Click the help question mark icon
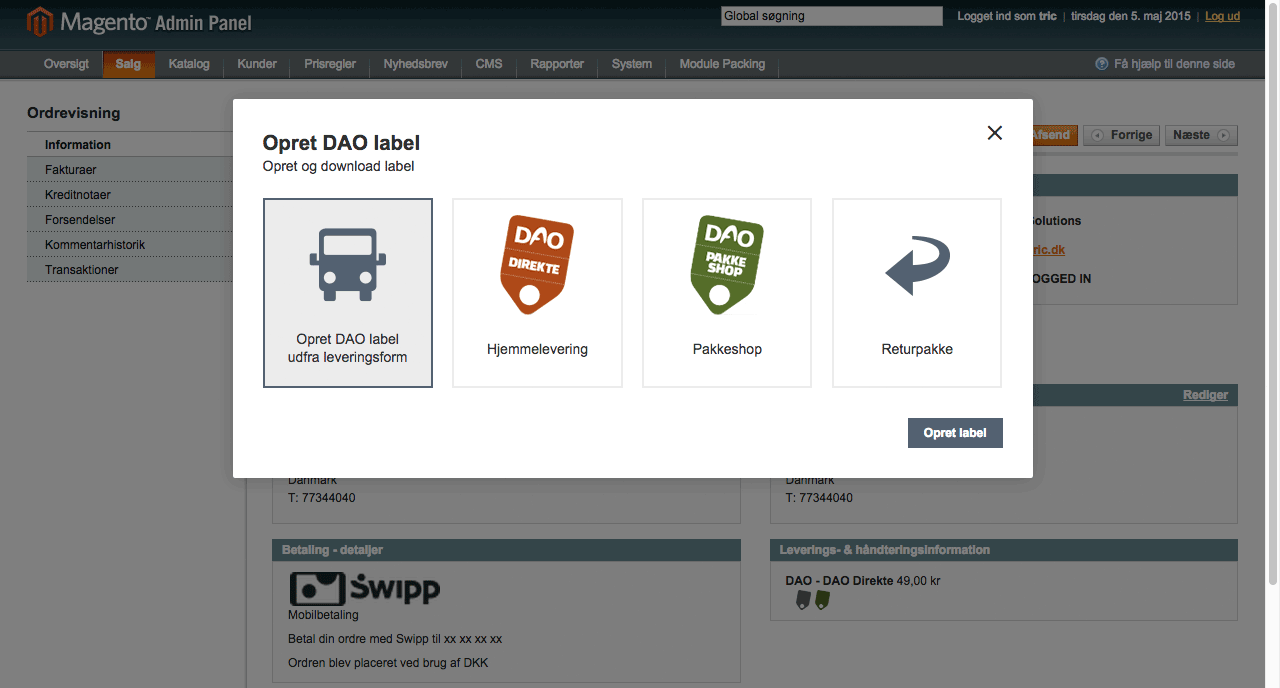The width and height of the screenshot is (1280, 688). pyautogui.click(x=1102, y=64)
